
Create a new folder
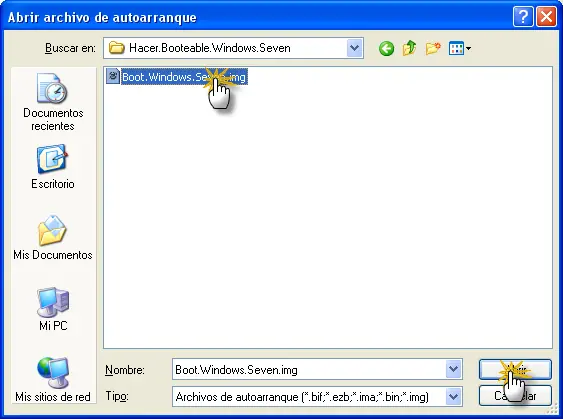[x=433, y=48]
